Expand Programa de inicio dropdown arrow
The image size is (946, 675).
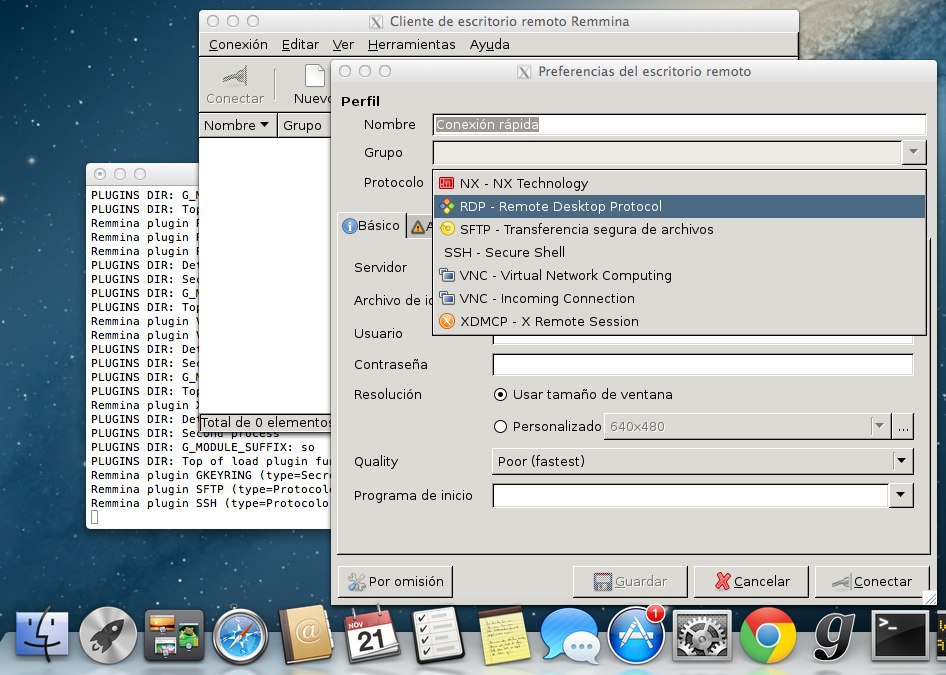pos(901,495)
